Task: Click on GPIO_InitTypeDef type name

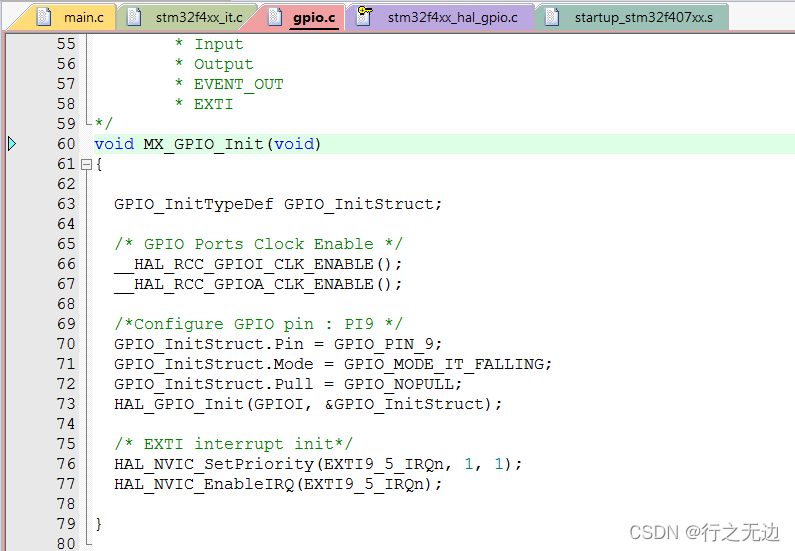Action: 194,204
